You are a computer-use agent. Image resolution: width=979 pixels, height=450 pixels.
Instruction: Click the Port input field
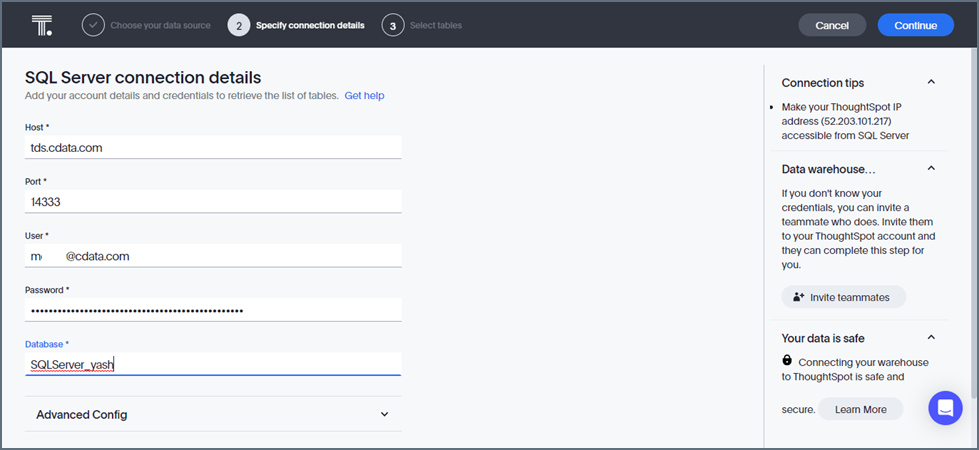tap(213, 202)
